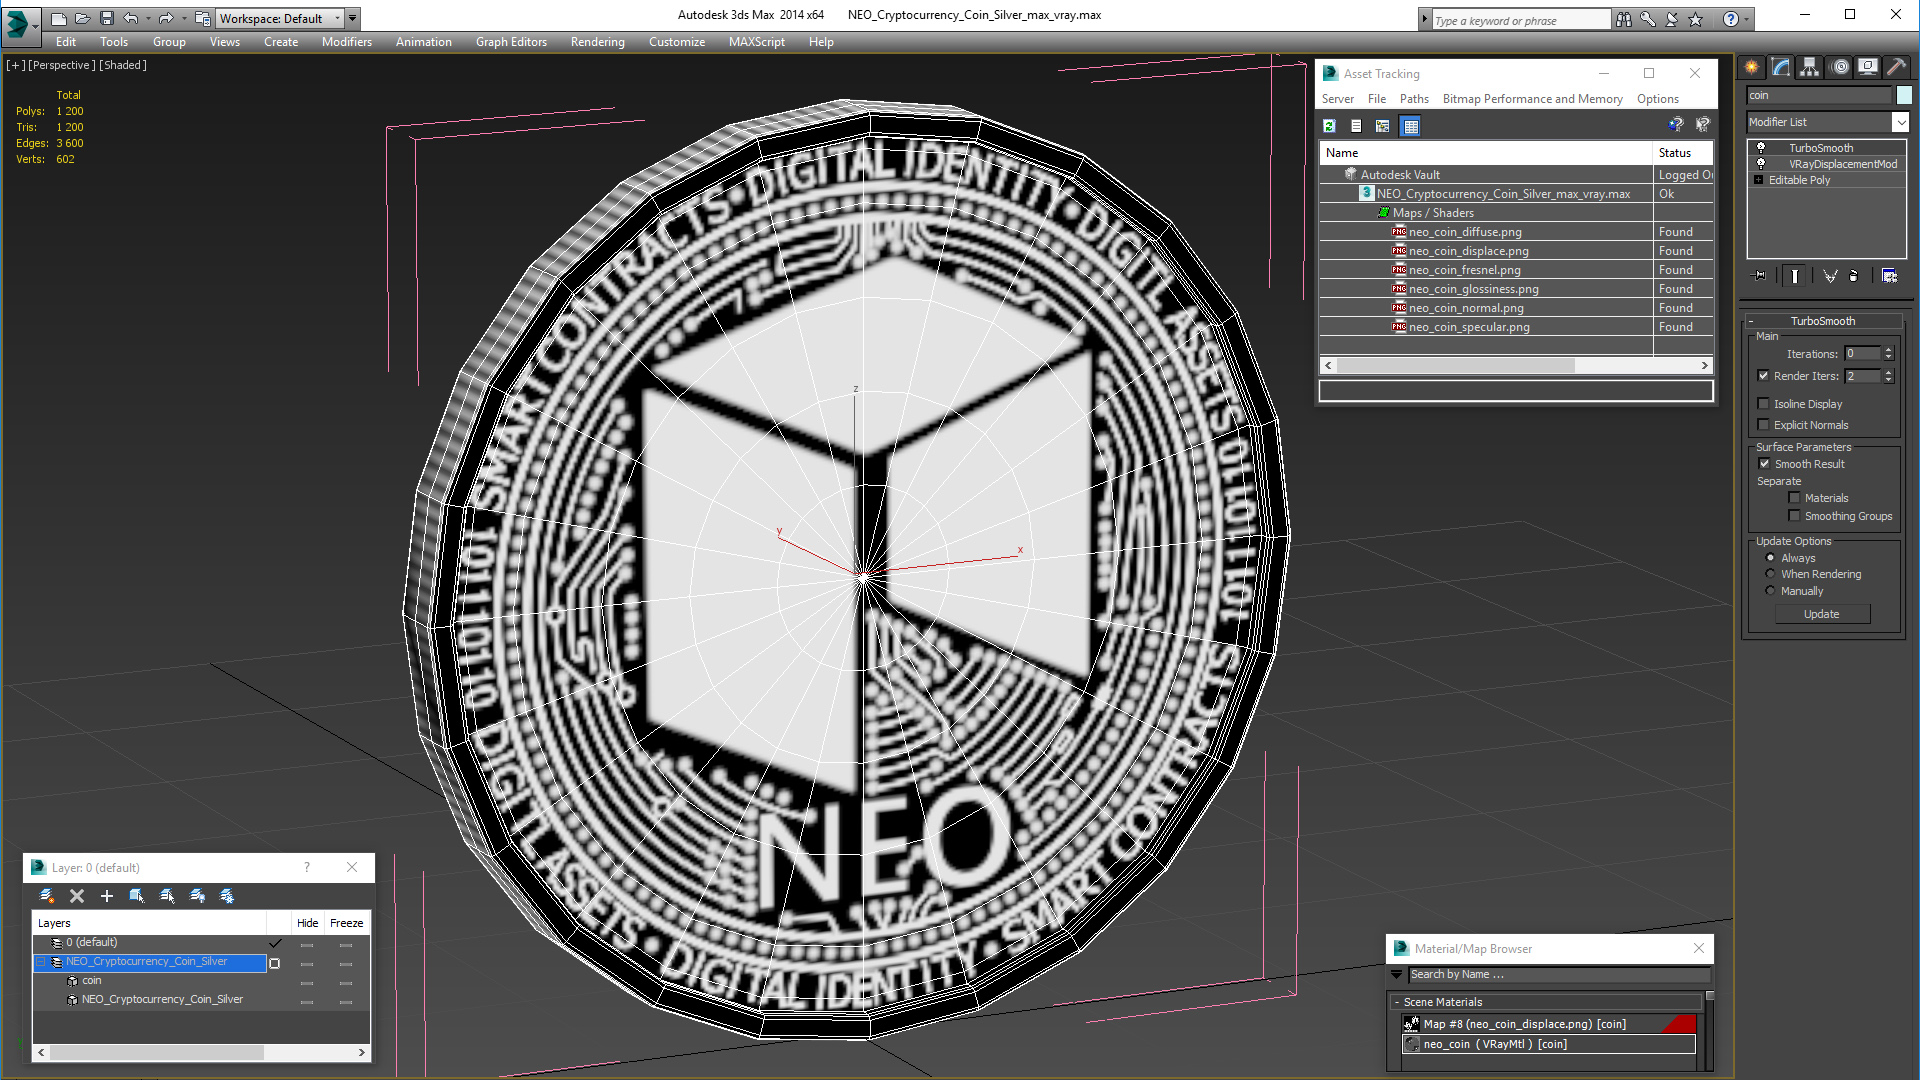Collapse TurboSmooth rollout header
Screen dimensions: 1920x1080
pos(1822,321)
